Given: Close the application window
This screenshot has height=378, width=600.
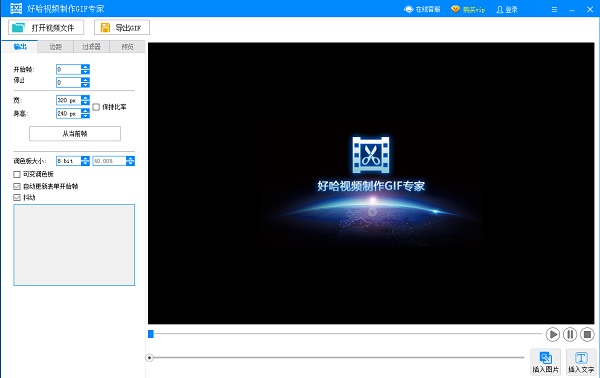Looking at the screenshot, I should click(x=590, y=9).
